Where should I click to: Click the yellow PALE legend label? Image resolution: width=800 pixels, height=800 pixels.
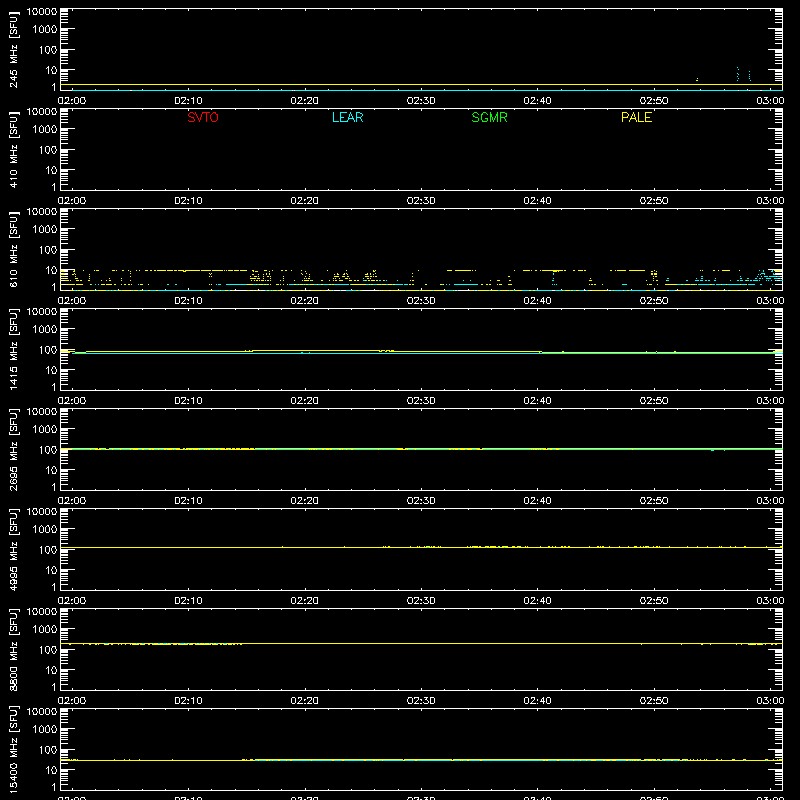click(x=636, y=117)
